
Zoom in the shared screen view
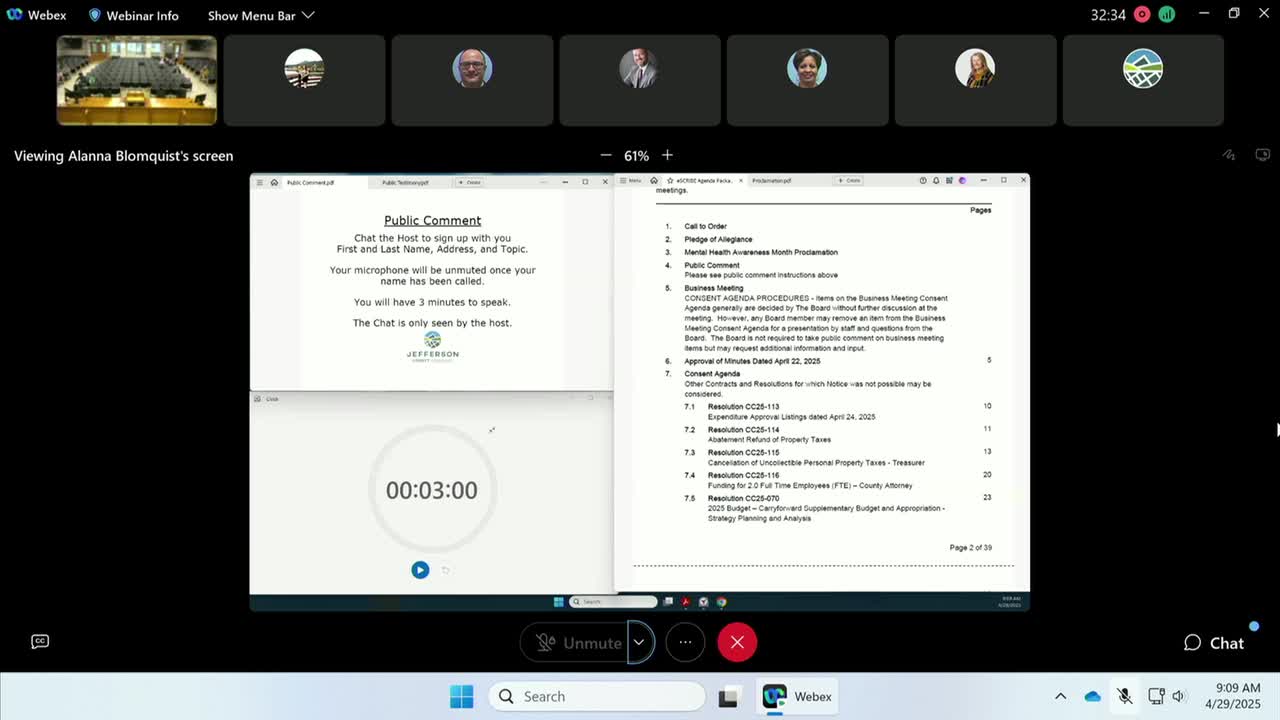[x=667, y=155]
